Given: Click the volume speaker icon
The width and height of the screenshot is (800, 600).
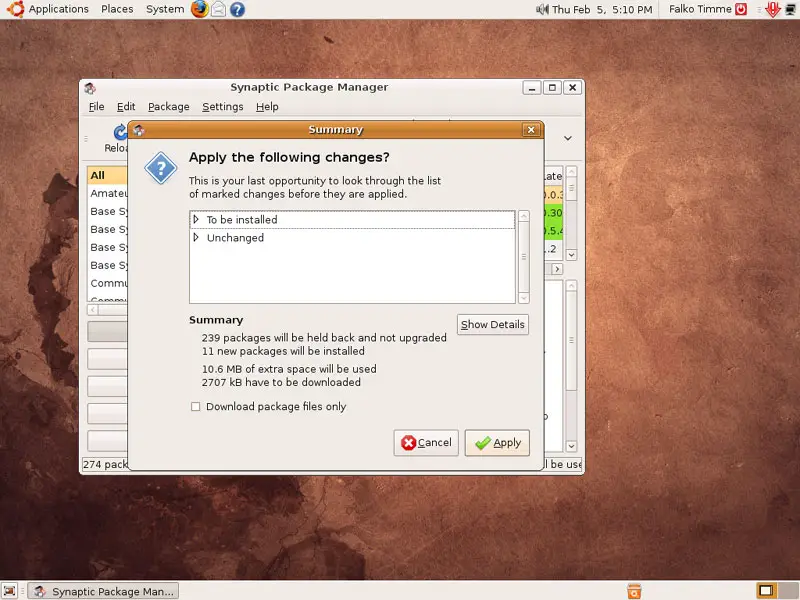Looking at the screenshot, I should tap(542, 9).
